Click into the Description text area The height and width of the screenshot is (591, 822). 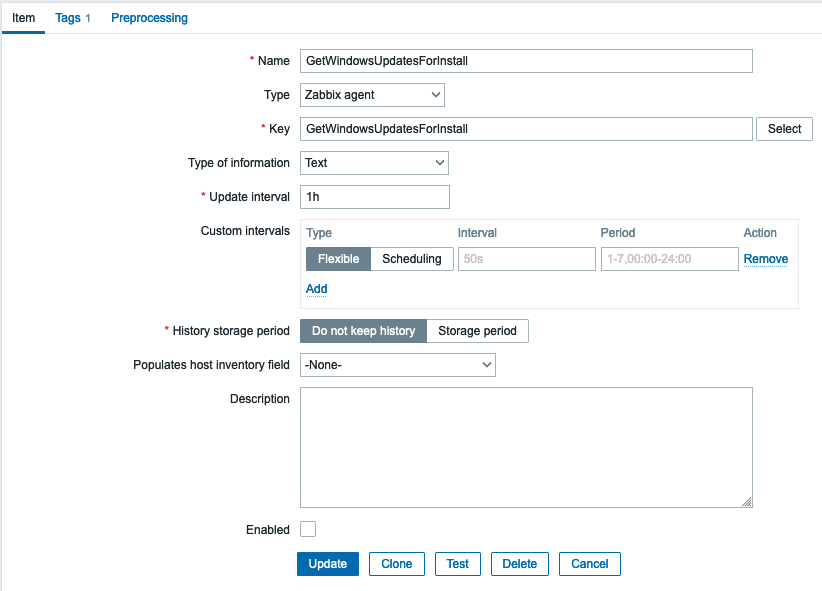point(526,447)
